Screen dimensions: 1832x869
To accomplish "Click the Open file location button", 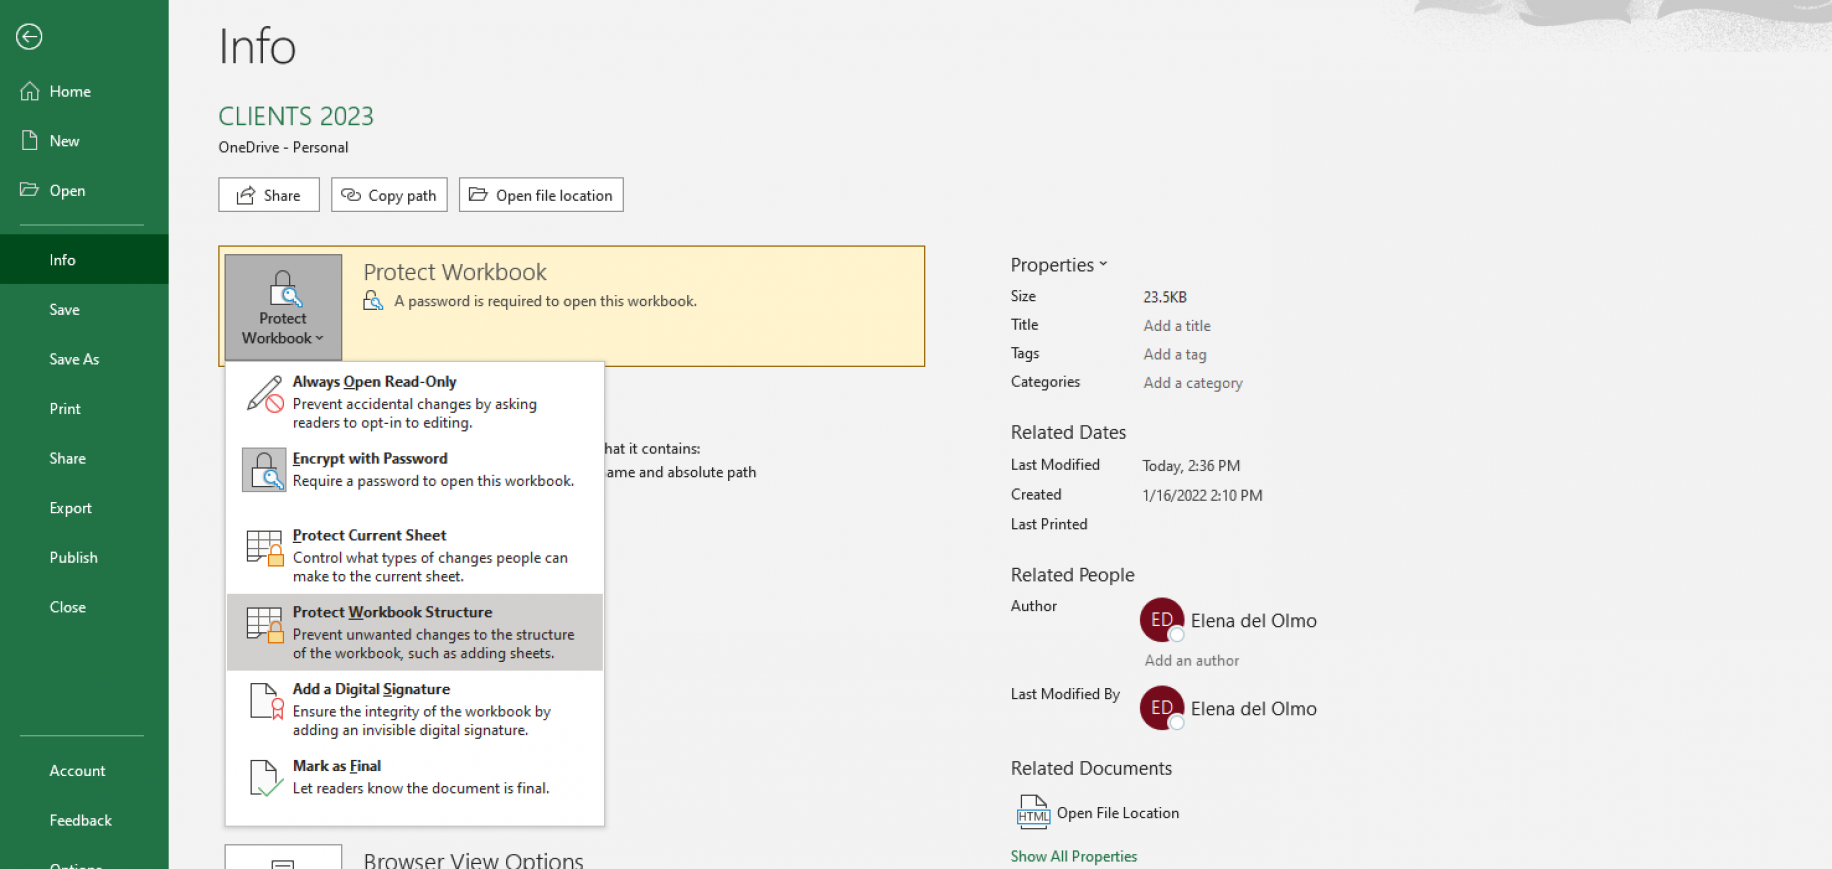I will 541,195.
